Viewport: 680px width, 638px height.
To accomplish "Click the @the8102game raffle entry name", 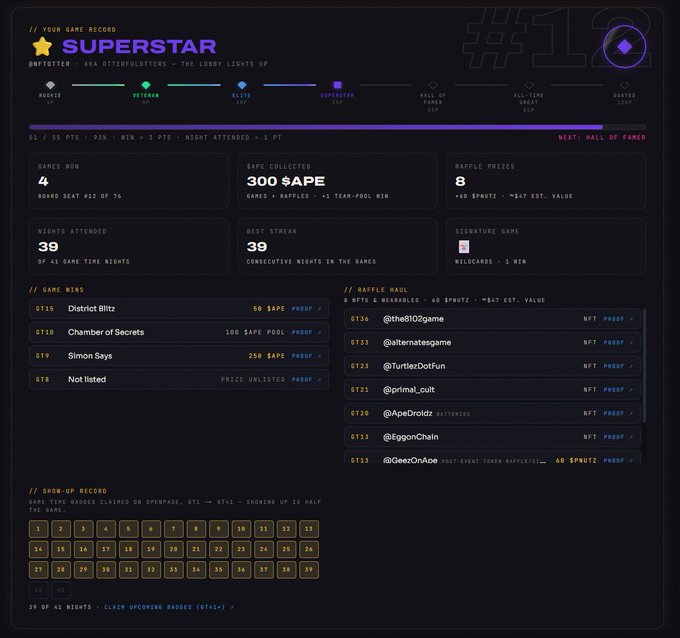I will coord(413,319).
